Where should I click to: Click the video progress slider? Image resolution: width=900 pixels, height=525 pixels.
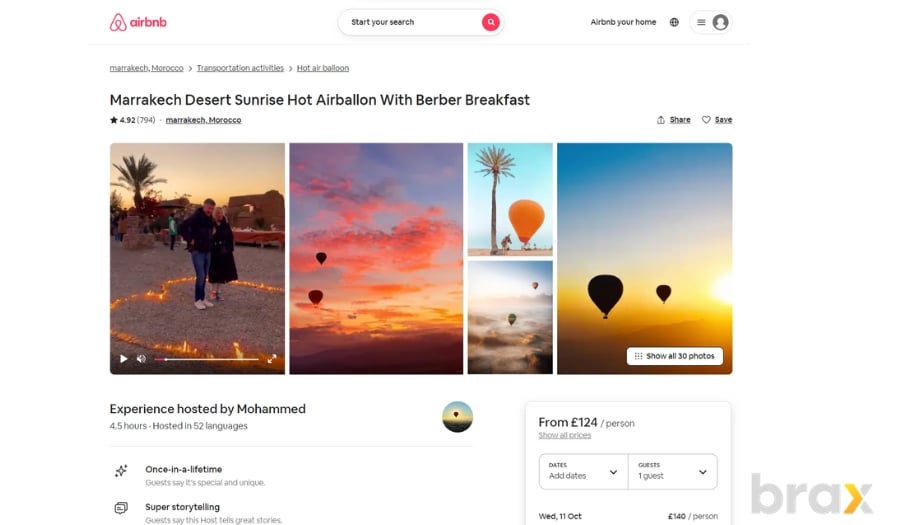pos(207,359)
